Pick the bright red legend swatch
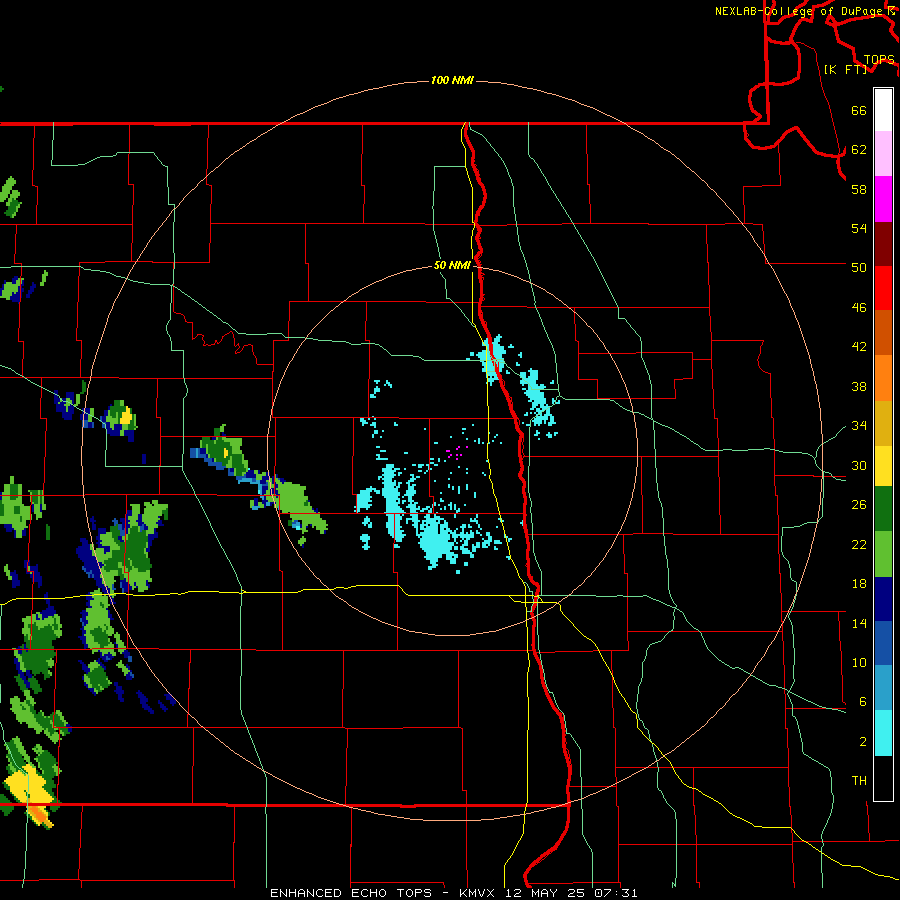 point(883,288)
